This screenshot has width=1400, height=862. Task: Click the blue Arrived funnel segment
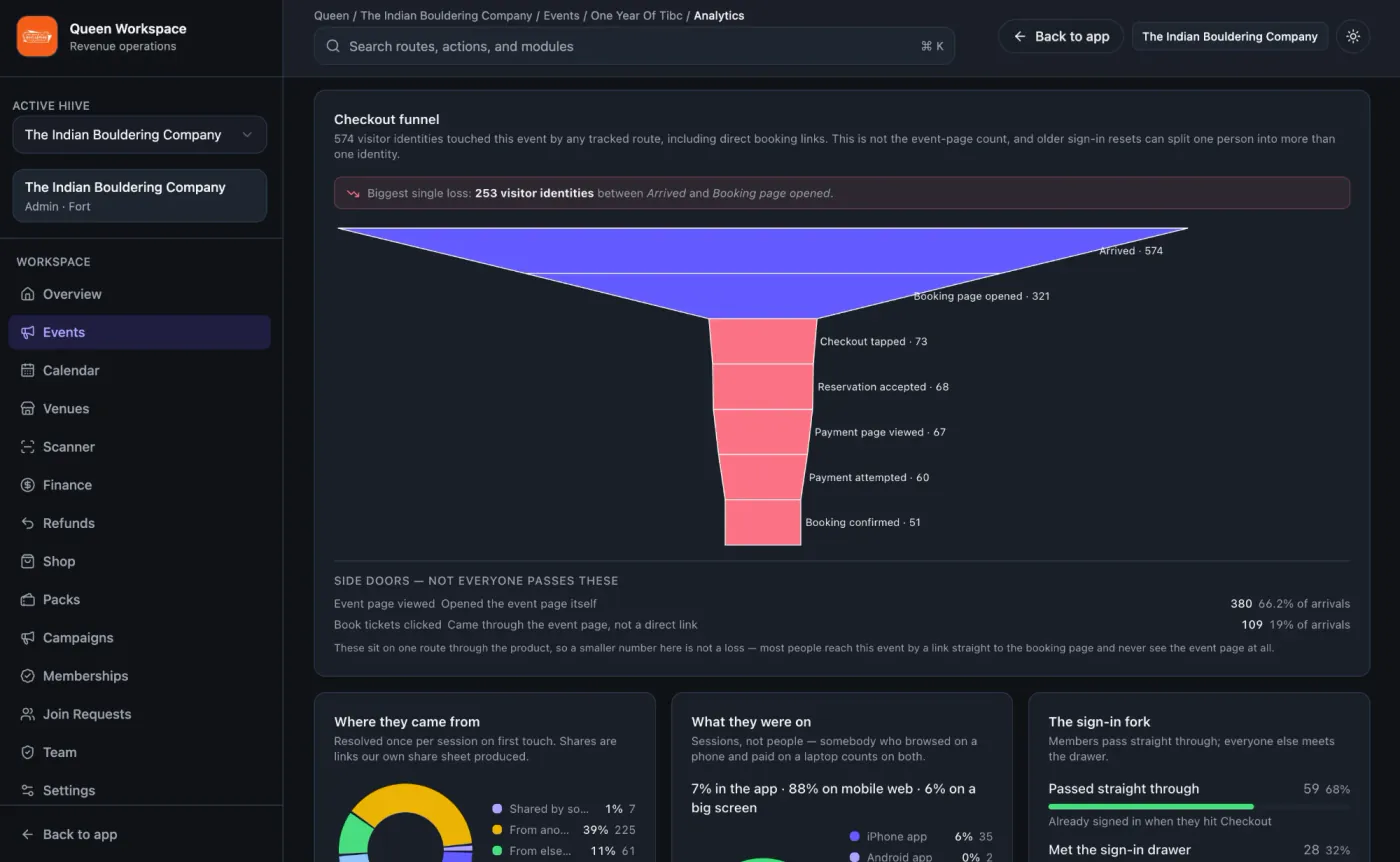click(x=763, y=250)
